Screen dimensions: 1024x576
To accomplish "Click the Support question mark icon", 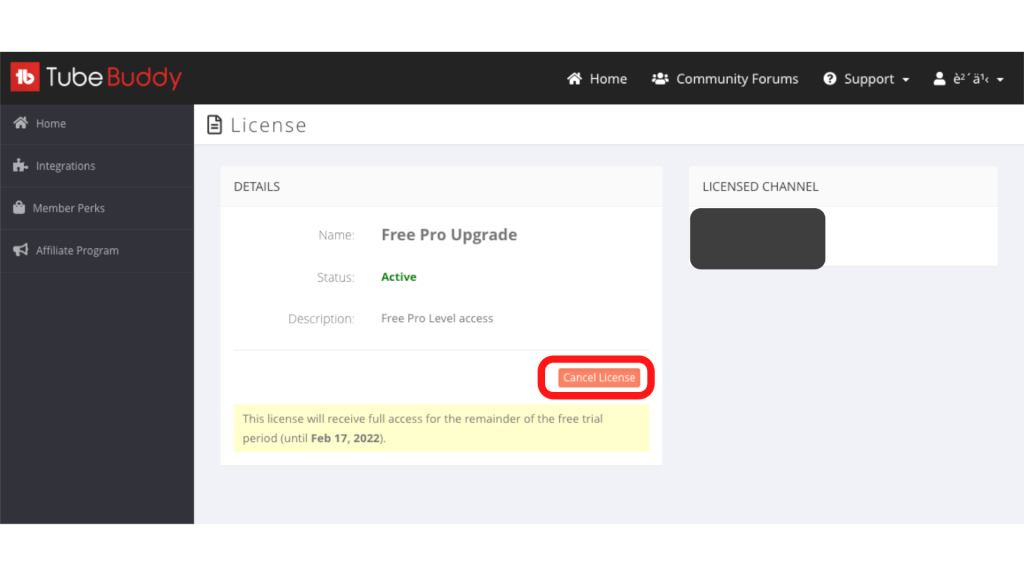I will (829, 79).
